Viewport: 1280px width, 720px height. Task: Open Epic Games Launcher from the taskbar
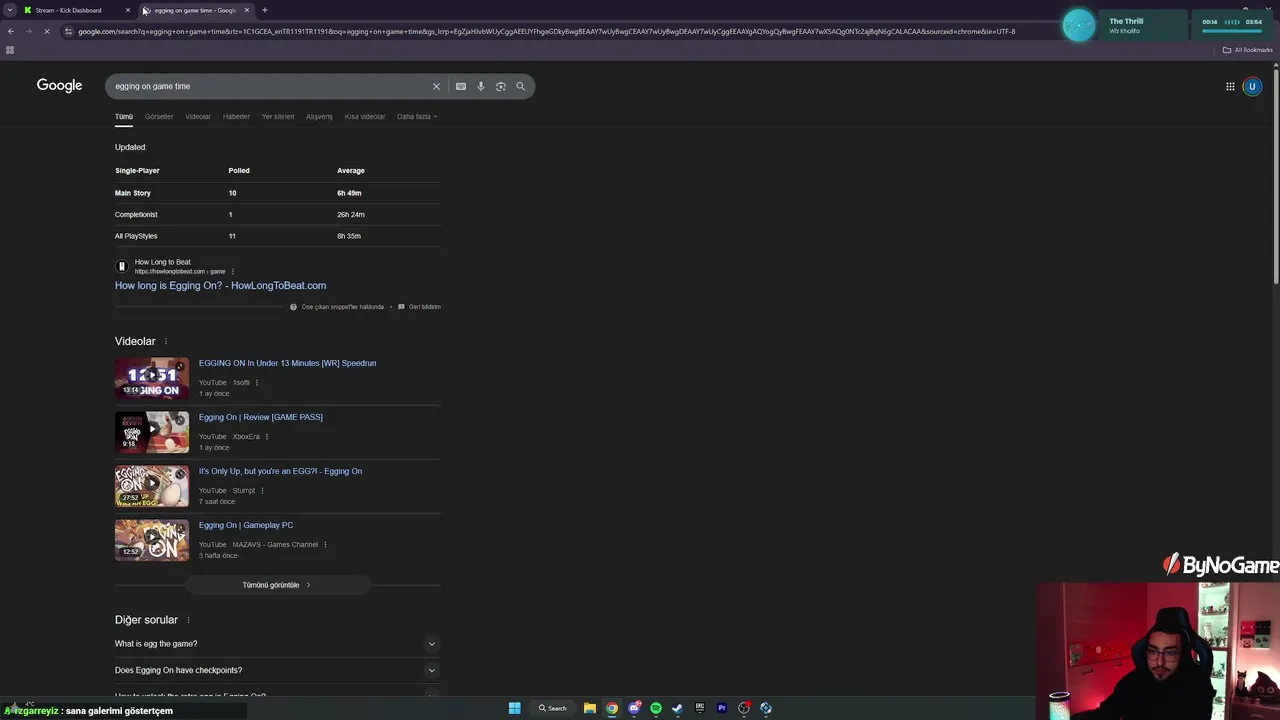(700, 708)
